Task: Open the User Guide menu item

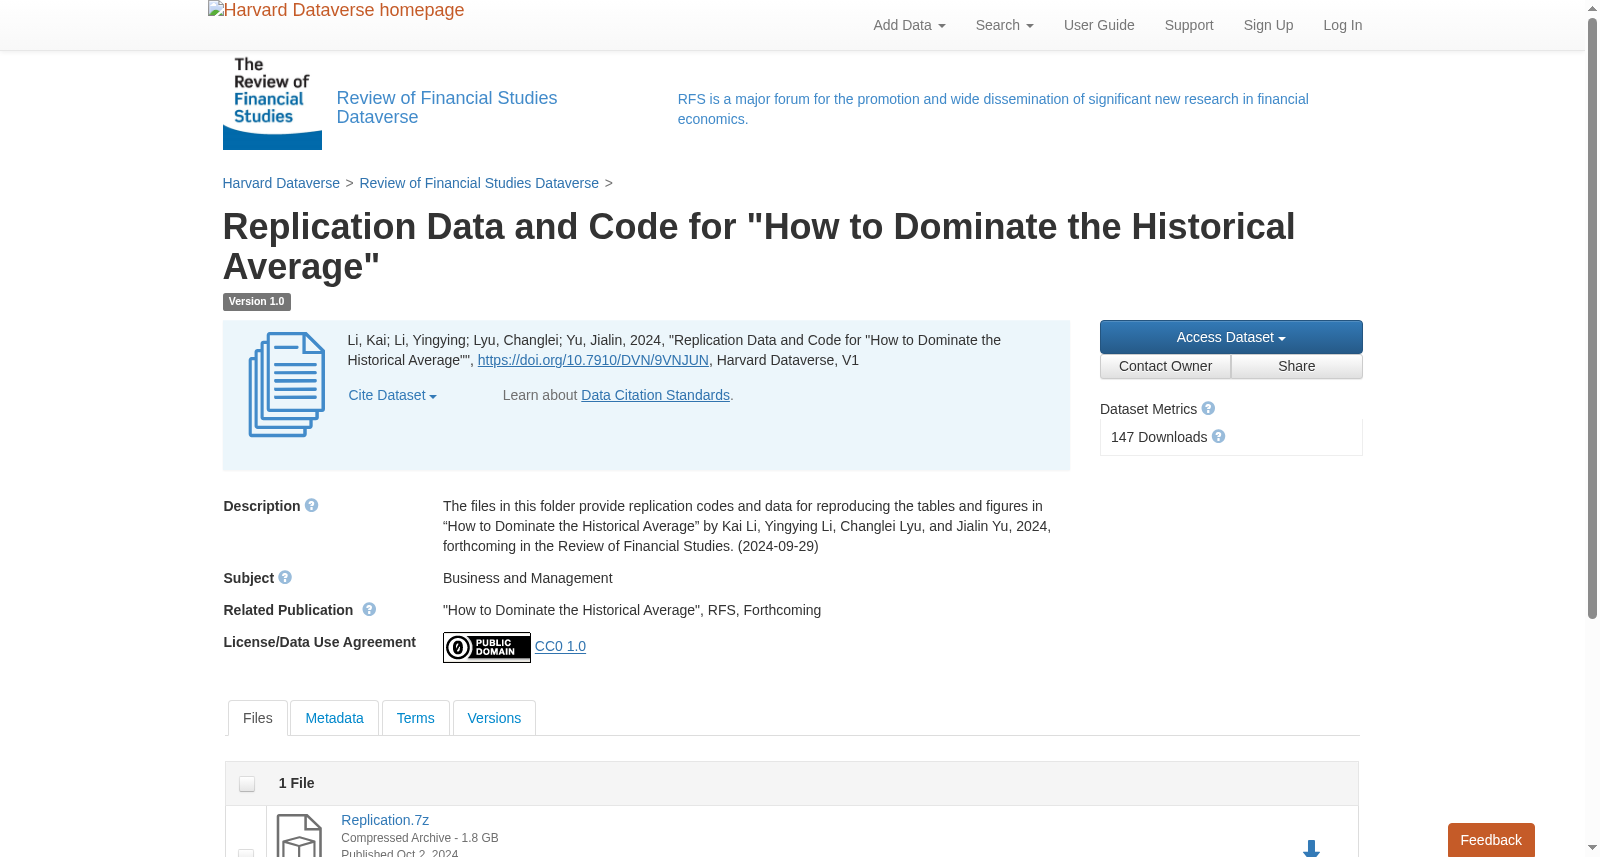Action: 1099,25
